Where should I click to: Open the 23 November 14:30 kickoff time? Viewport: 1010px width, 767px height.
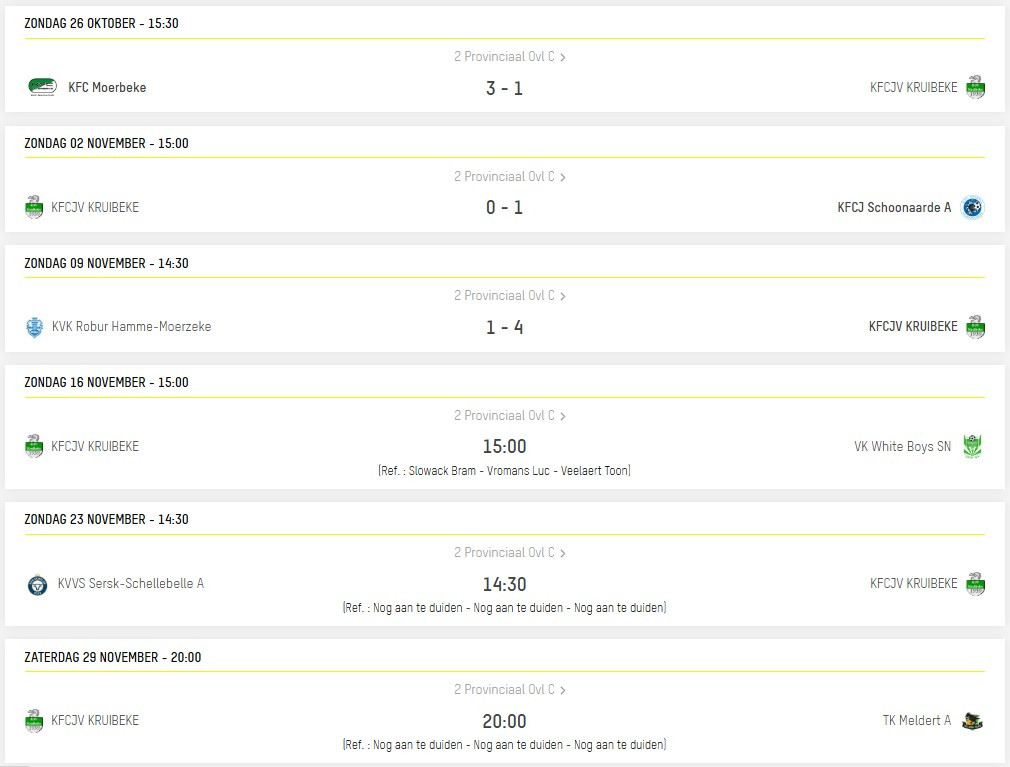504,584
